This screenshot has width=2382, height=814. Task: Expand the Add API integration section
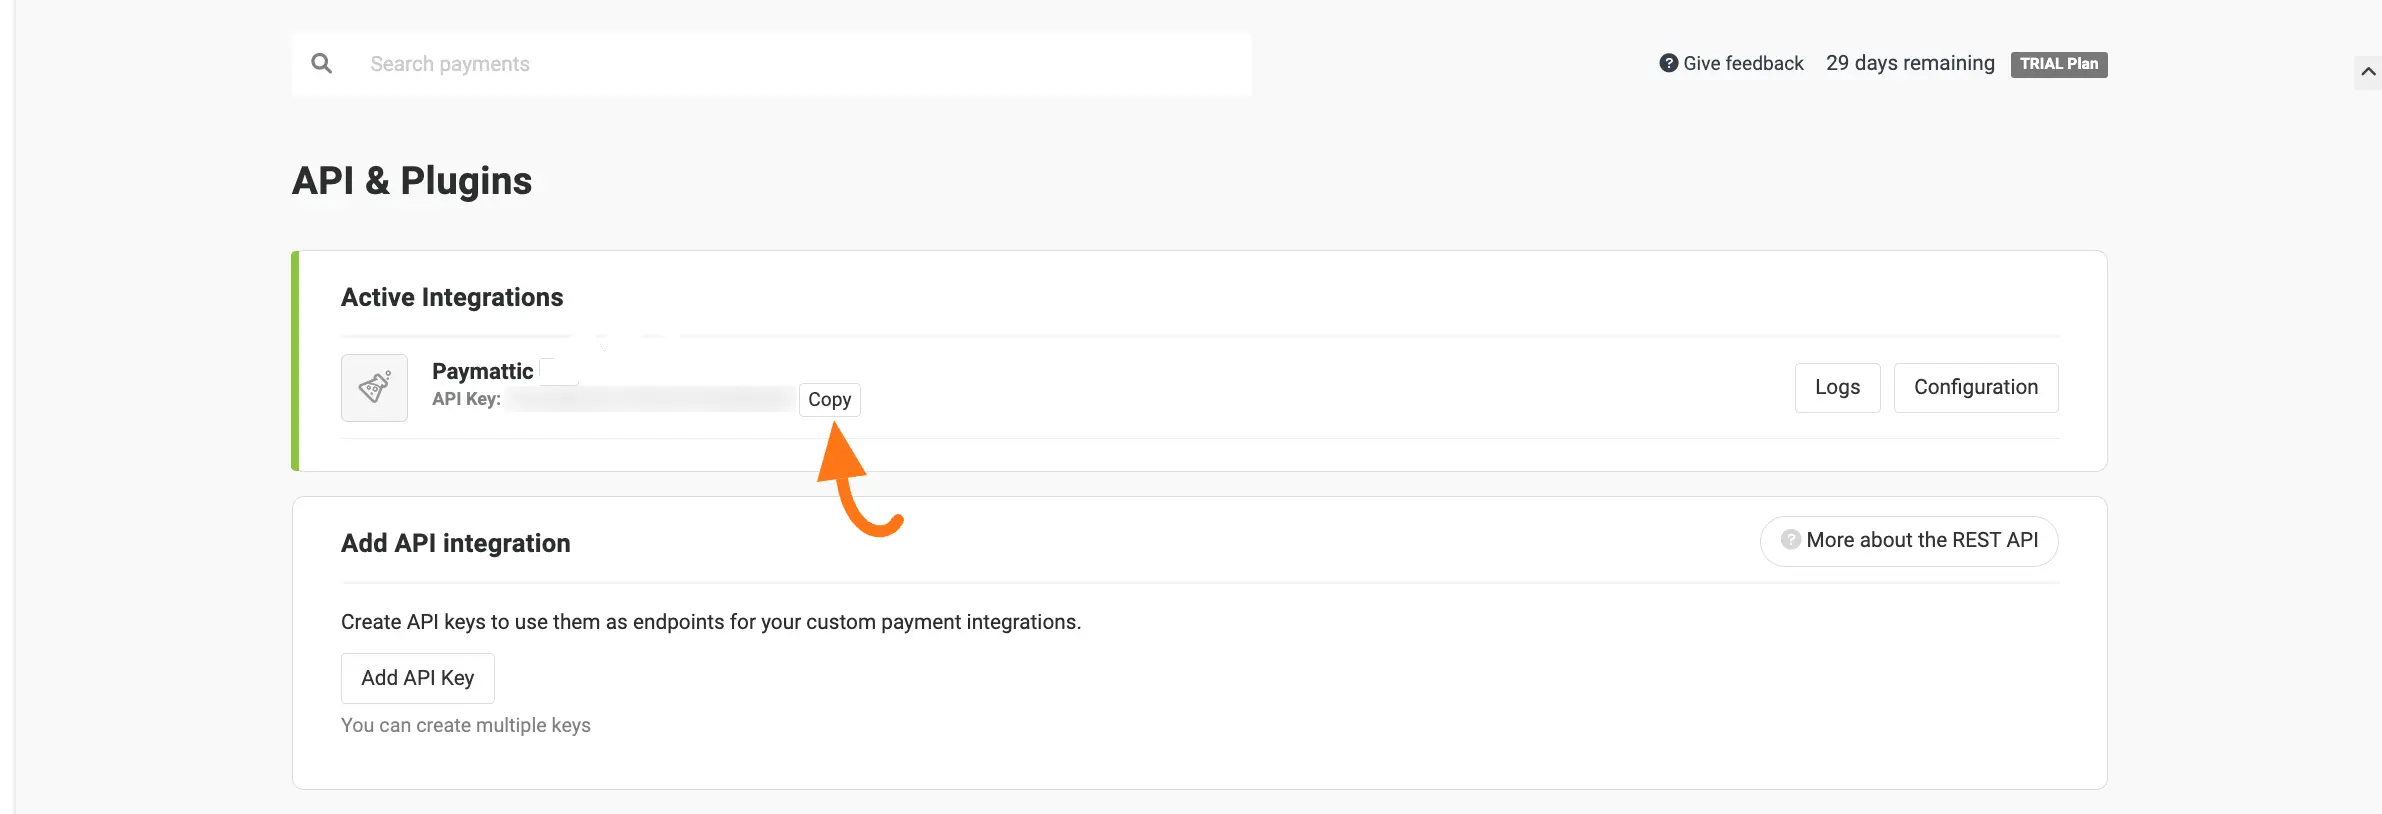coord(455,543)
